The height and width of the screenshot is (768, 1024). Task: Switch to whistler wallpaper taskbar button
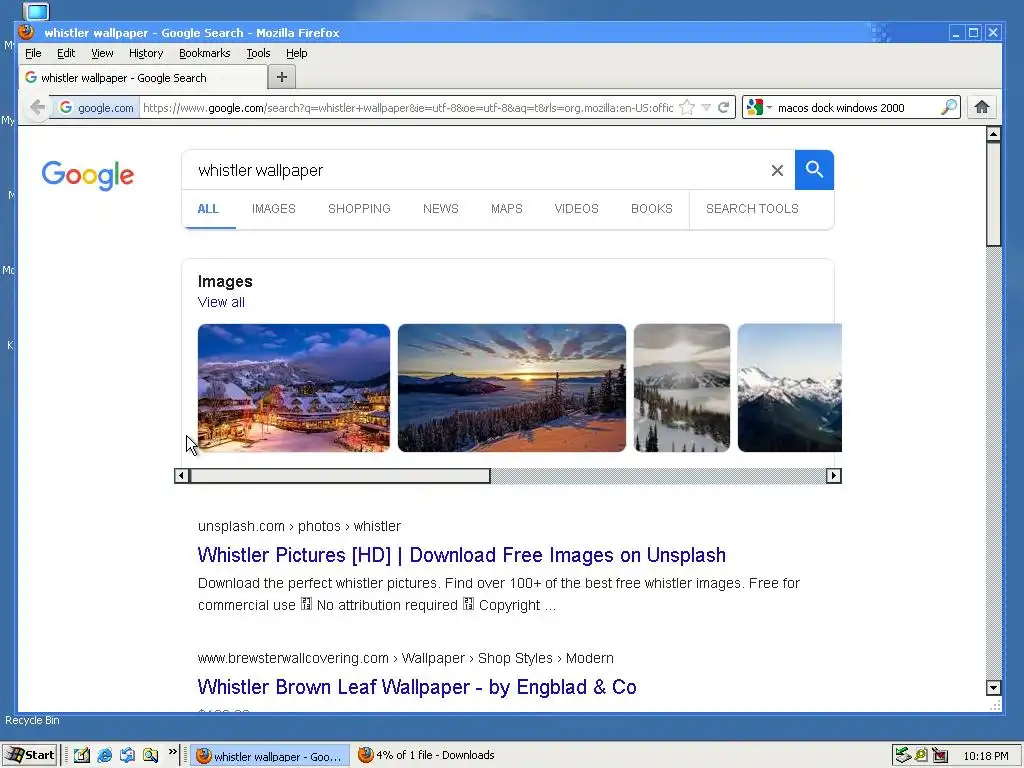pyautogui.click(x=270, y=756)
